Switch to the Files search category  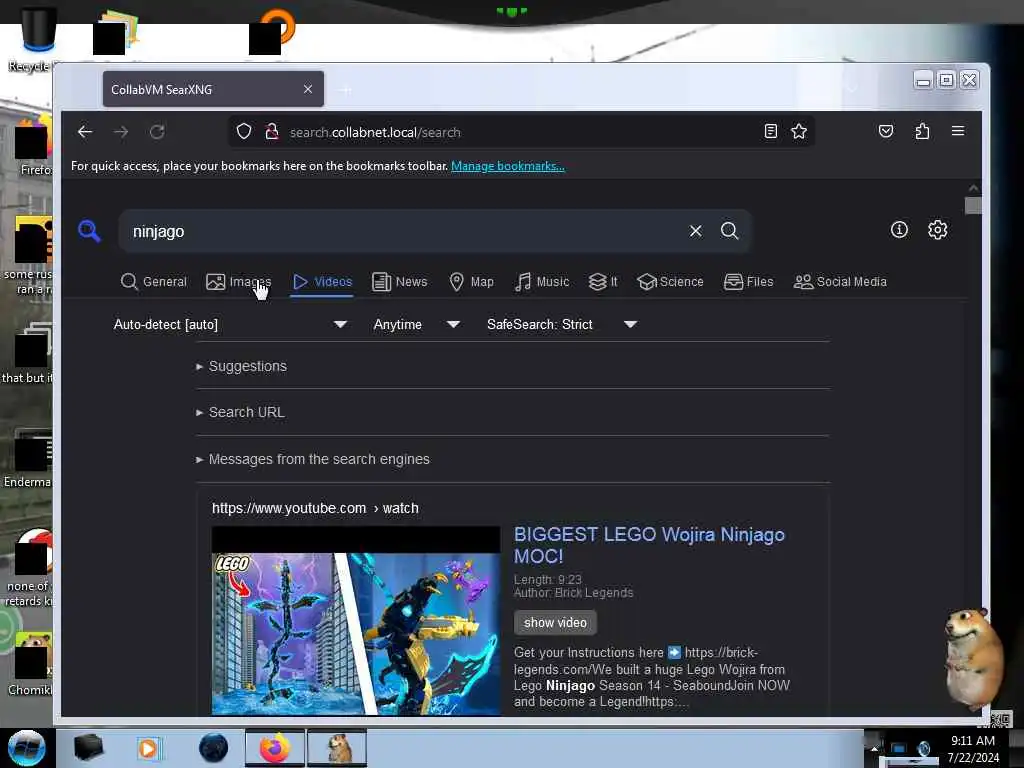(748, 281)
